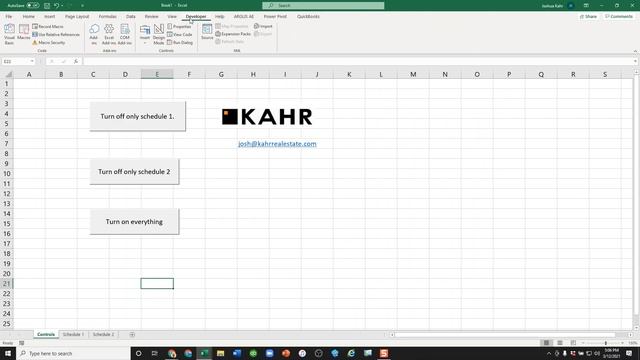Screen dimensions: 640x360
Task: Open the Macros dialog
Action: (24, 33)
